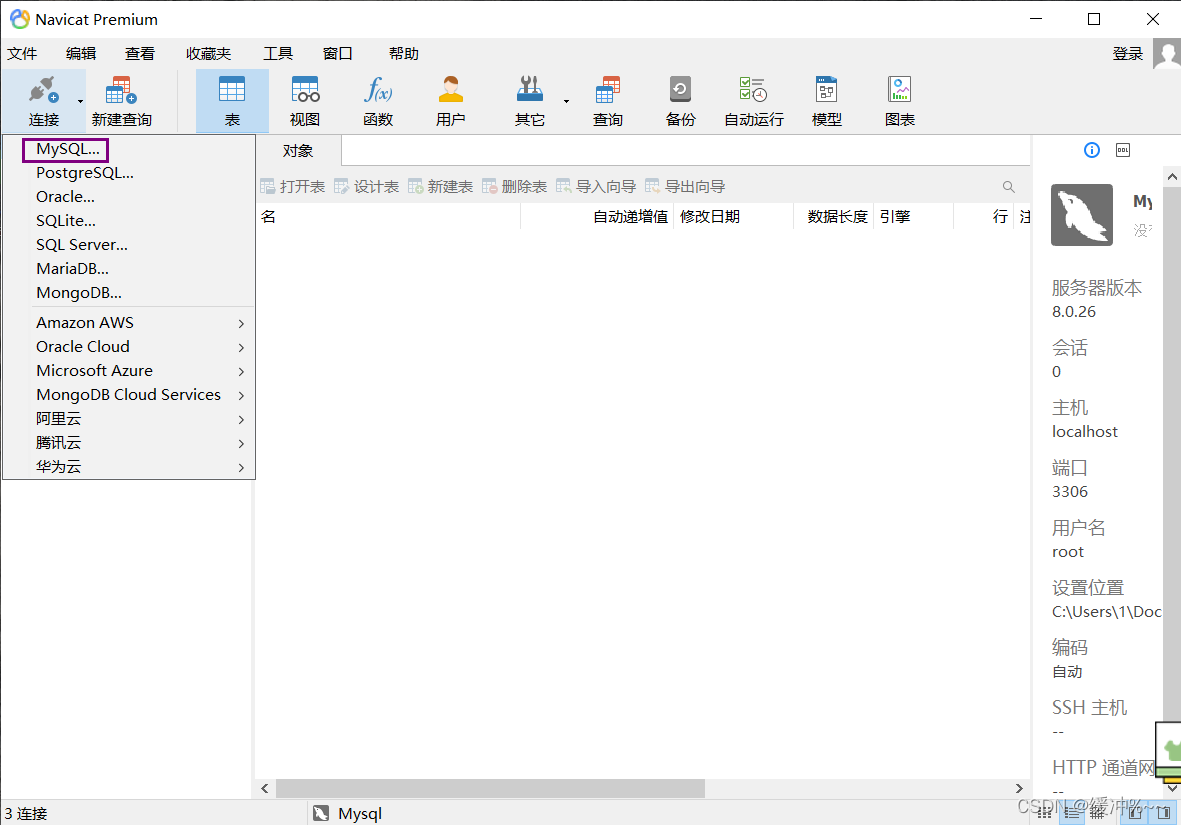Expand the 腾讯云 submenu

tap(130, 444)
